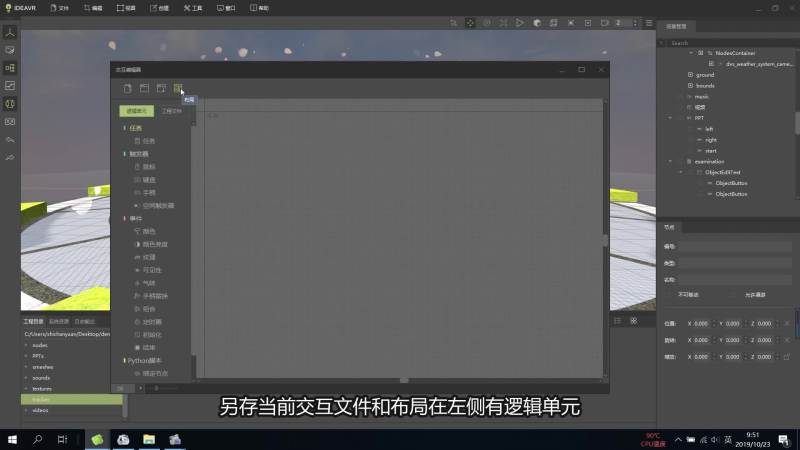Open the 创建 menu

pyautogui.click(x=160, y=8)
